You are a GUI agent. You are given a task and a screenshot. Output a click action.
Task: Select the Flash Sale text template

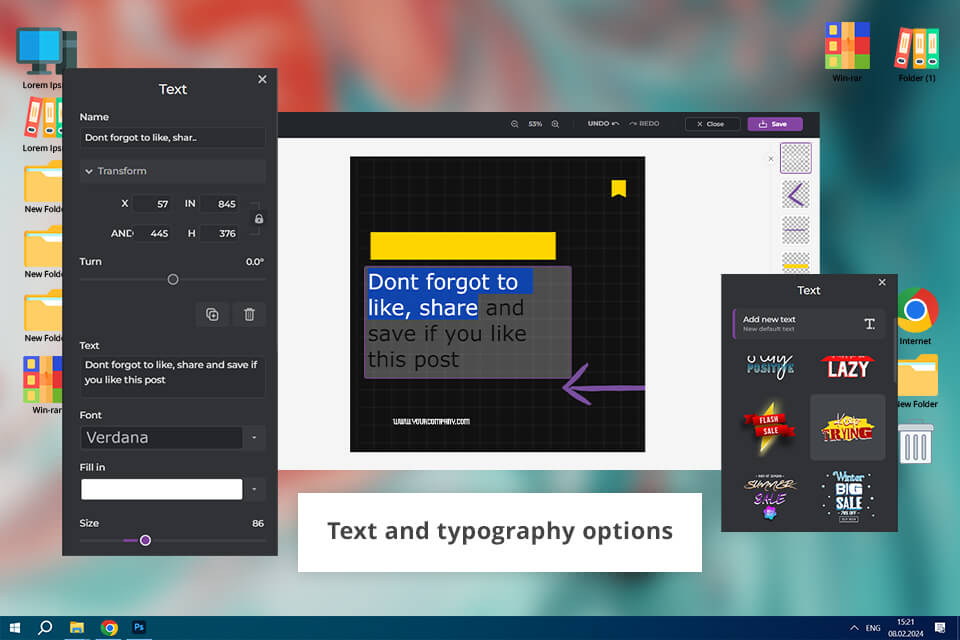[x=770, y=427]
